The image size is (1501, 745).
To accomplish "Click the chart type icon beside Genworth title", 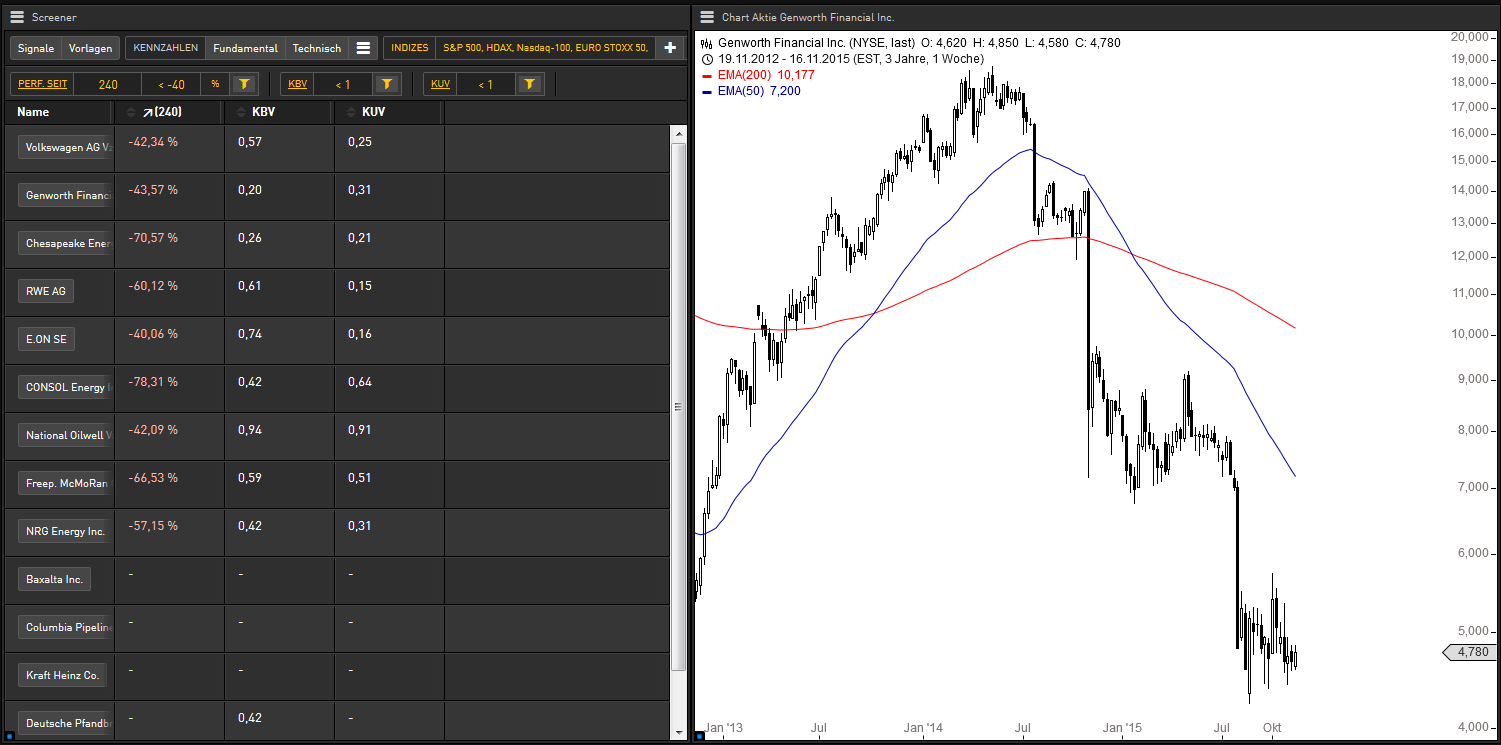I will pyautogui.click(x=708, y=43).
